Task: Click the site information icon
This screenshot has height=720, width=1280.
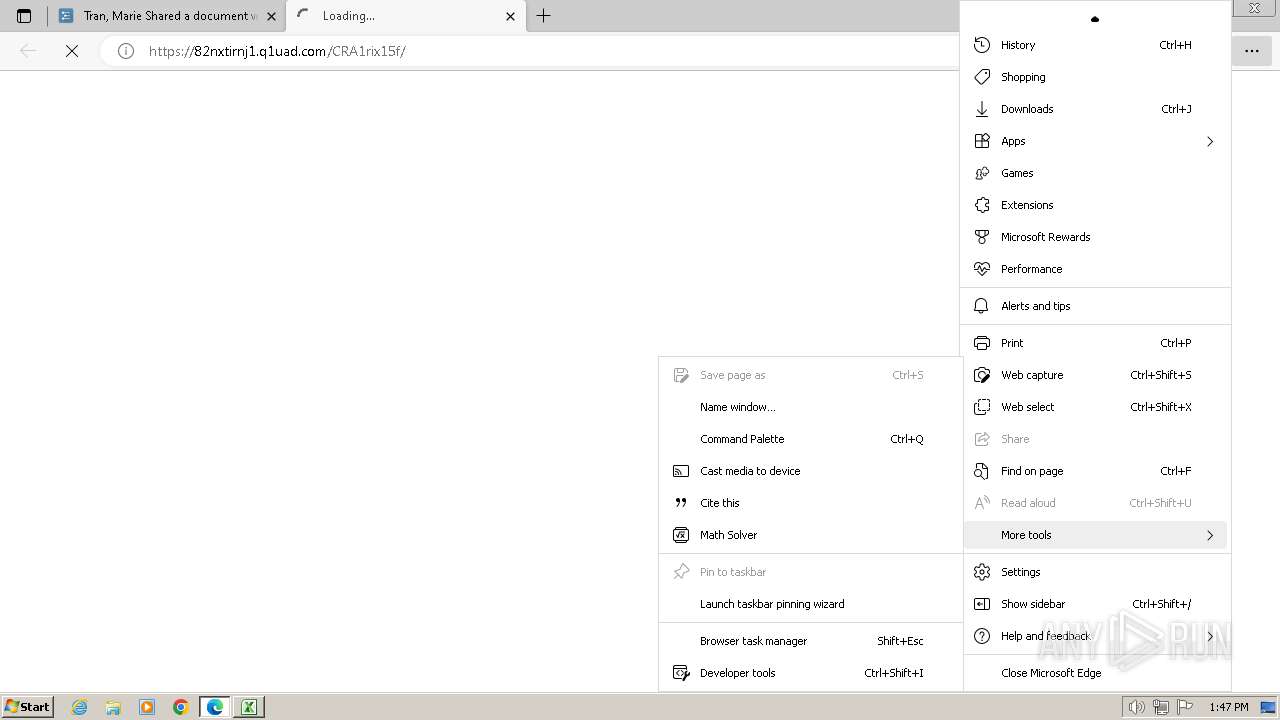Action: [x=126, y=51]
